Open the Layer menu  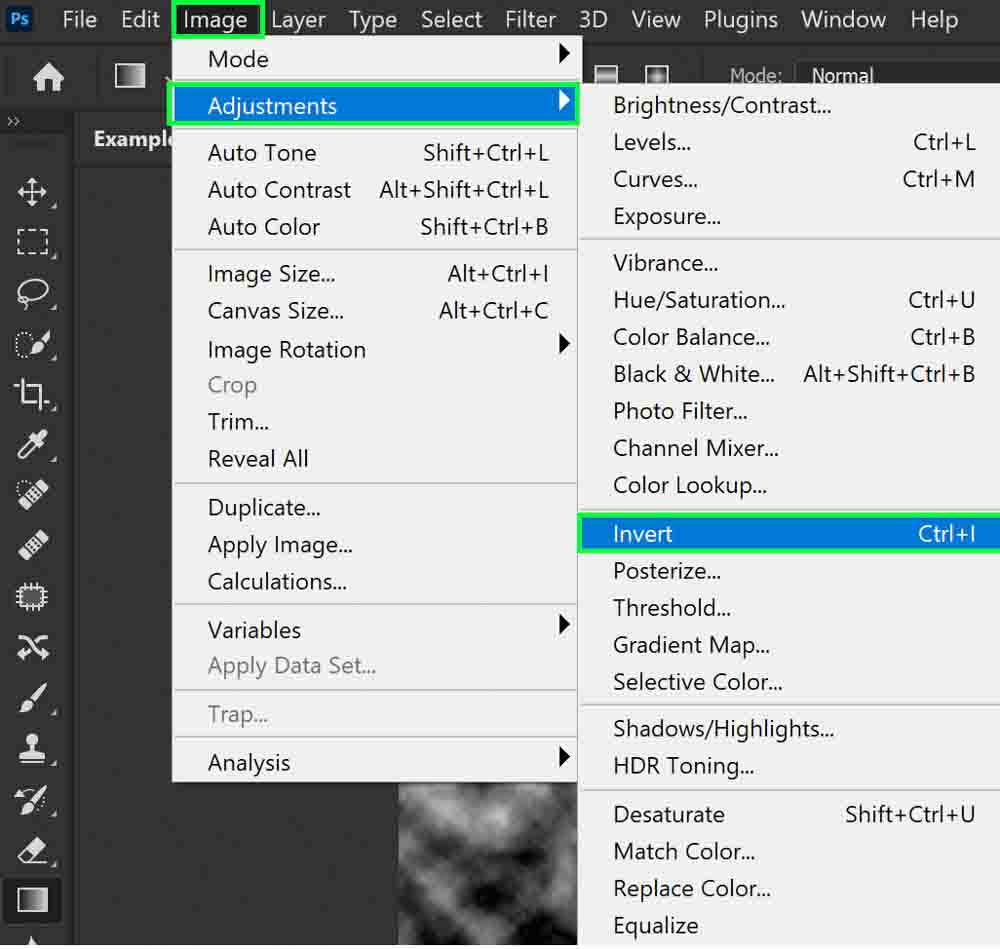pyautogui.click(x=298, y=20)
